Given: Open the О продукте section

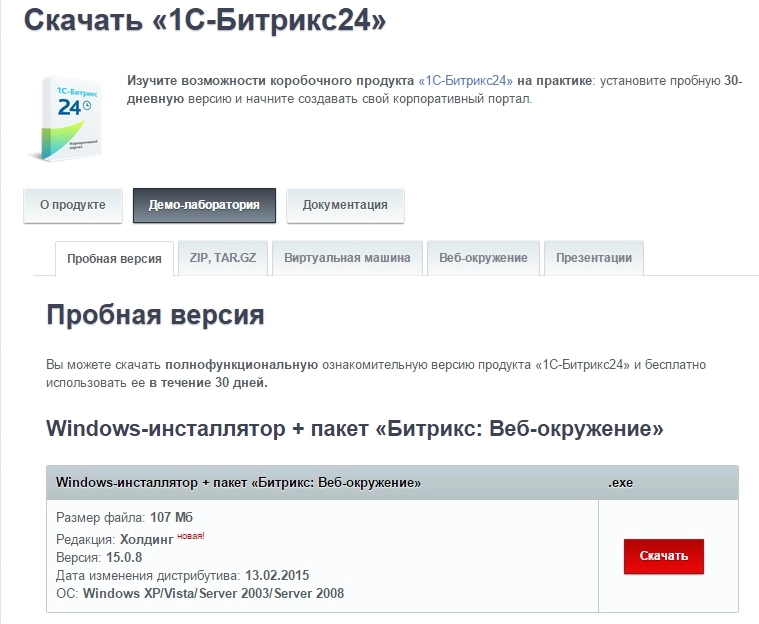Looking at the screenshot, I should [73, 205].
